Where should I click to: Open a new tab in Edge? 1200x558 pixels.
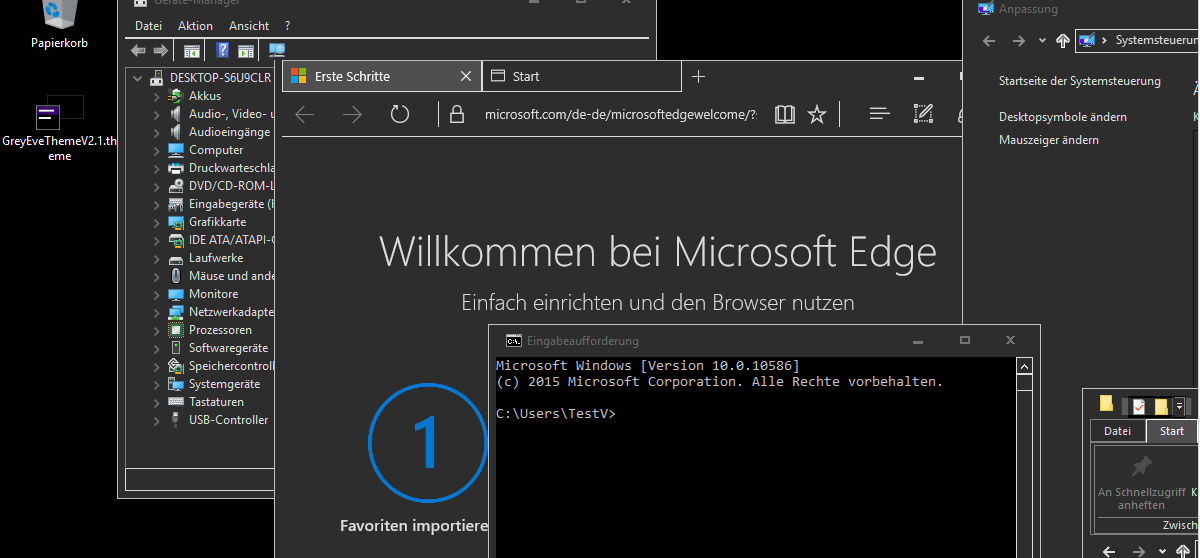699,76
